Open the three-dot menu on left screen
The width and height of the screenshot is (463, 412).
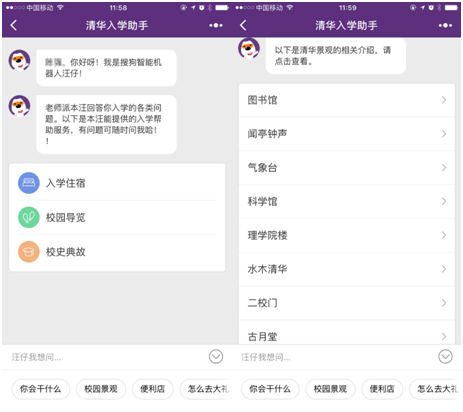tap(216, 25)
